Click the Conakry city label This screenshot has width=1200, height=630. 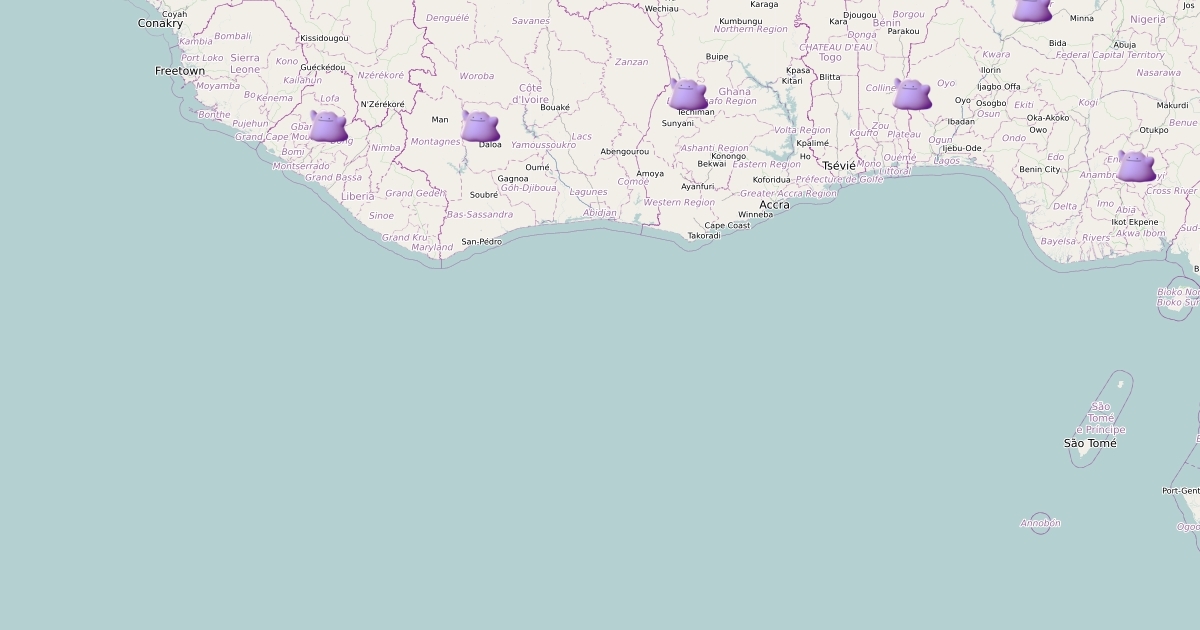click(x=160, y=23)
